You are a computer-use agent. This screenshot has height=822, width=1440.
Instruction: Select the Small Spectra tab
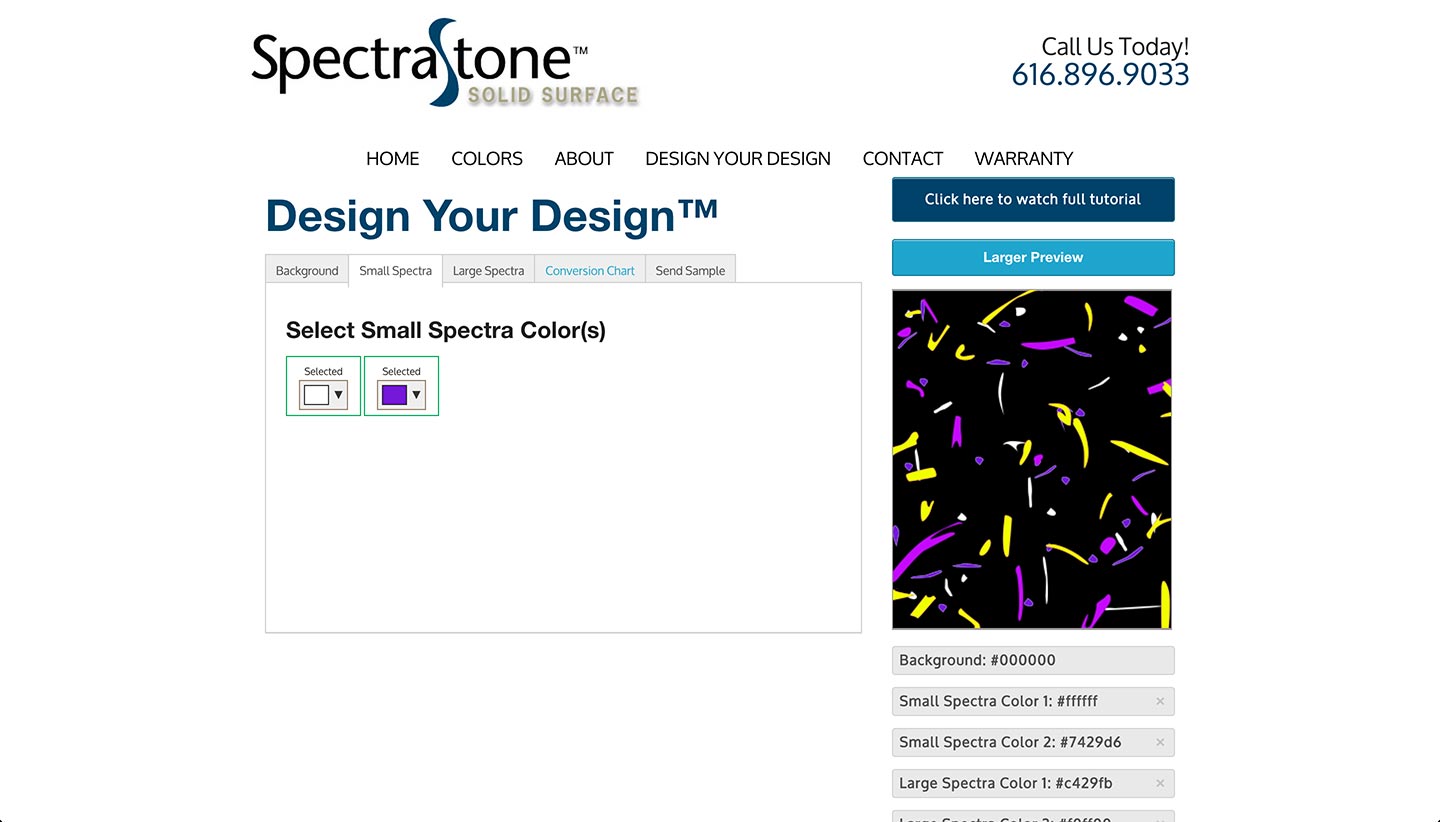pyautogui.click(x=395, y=270)
